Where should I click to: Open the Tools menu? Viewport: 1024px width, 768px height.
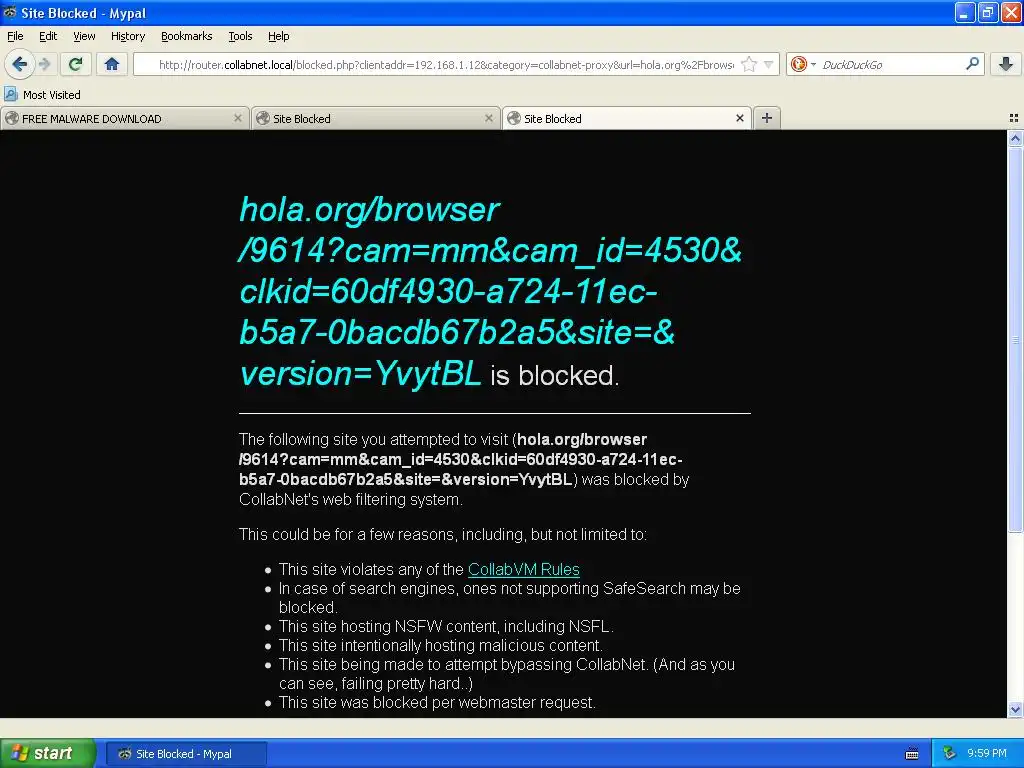[x=240, y=36]
